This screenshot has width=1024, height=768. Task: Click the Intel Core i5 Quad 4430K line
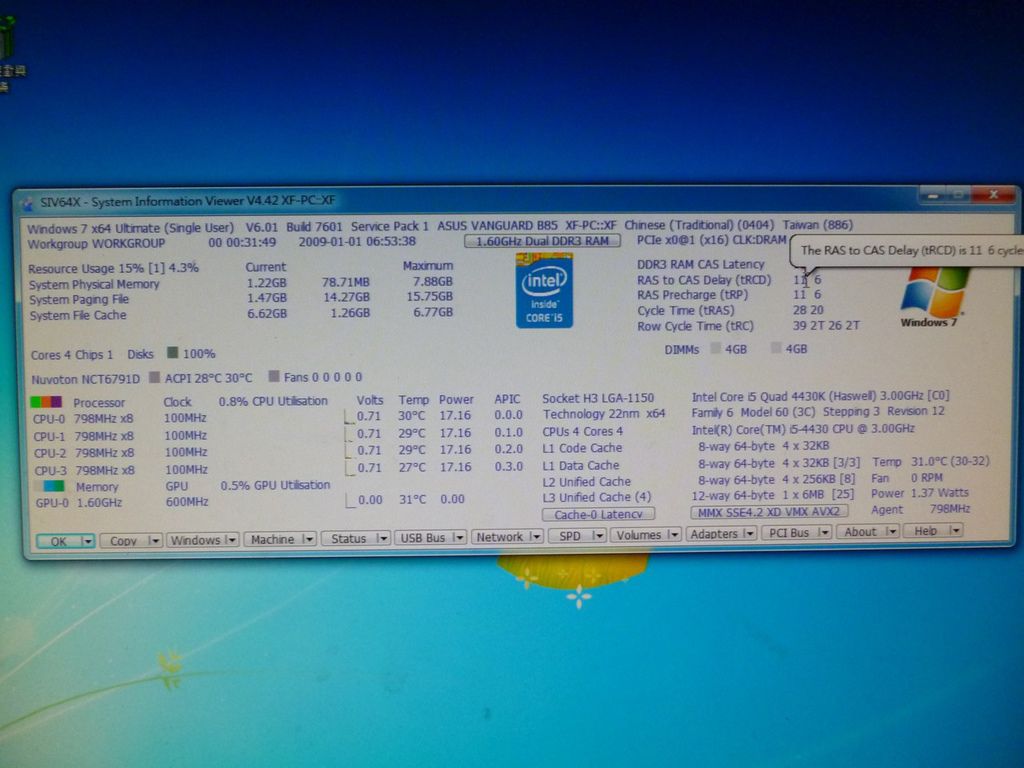click(x=820, y=396)
